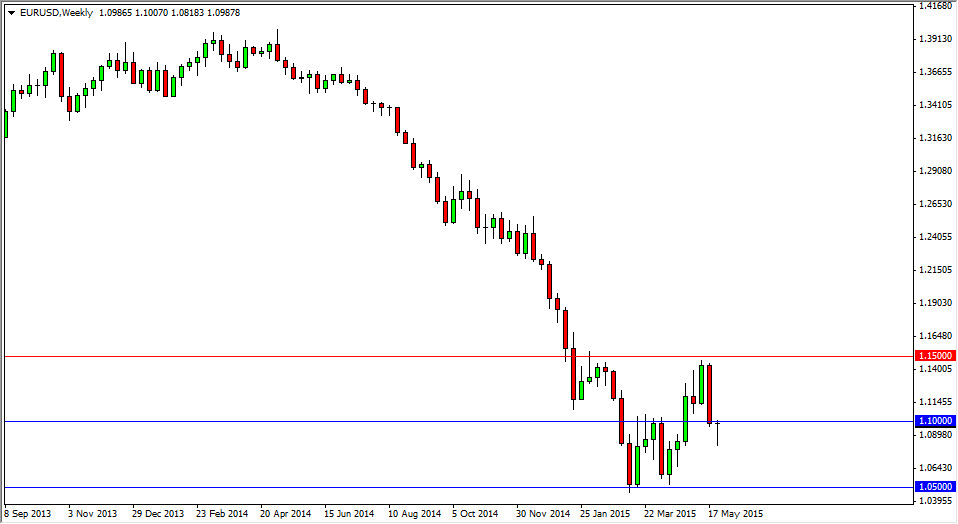Click the 25 Jan 2015 date label

(x=605, y=514)
